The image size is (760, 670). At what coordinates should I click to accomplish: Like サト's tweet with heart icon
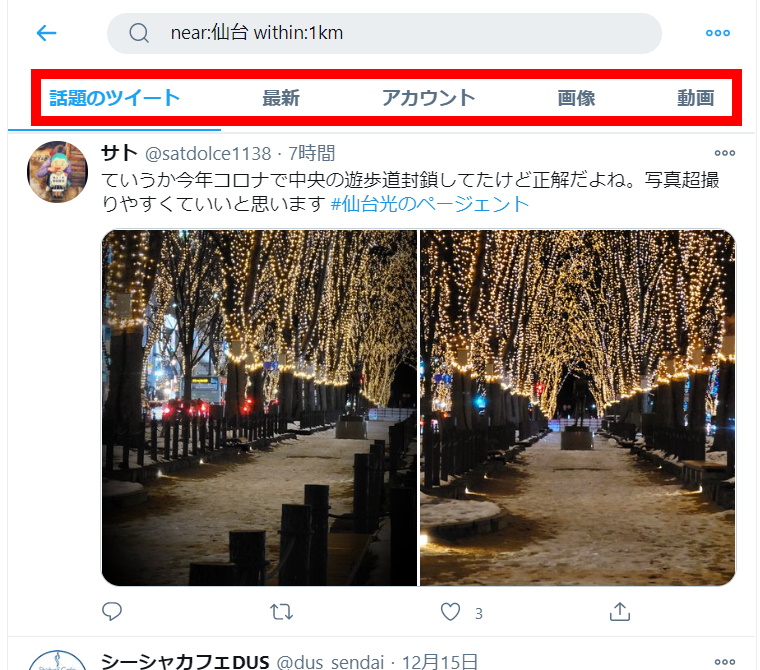[x=450, y=612]
